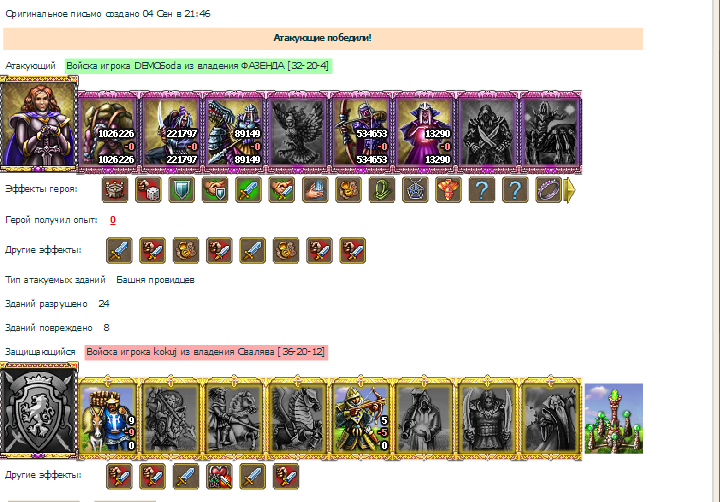Image resolution: width=720 pixels, height=502 pixels.
Task: Click the seers tower building image
Action: coord(613,418)
